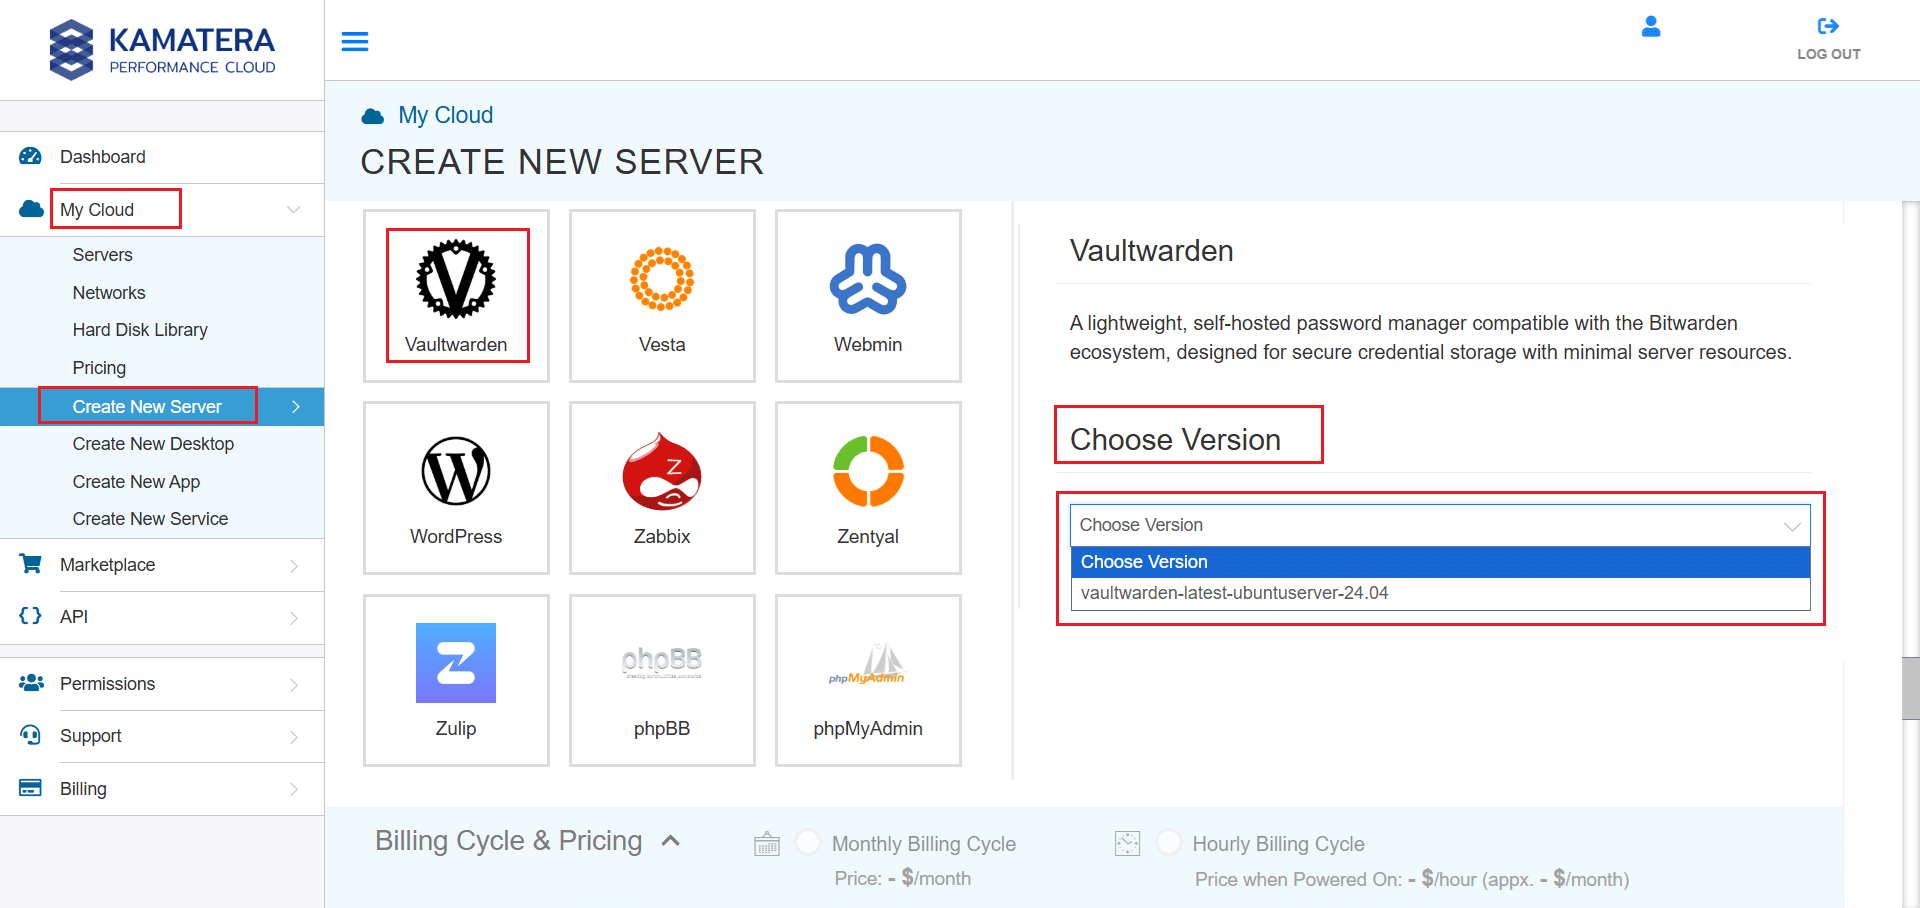Collapse the Billing Cycle & Pricing section

coord(671,841)
